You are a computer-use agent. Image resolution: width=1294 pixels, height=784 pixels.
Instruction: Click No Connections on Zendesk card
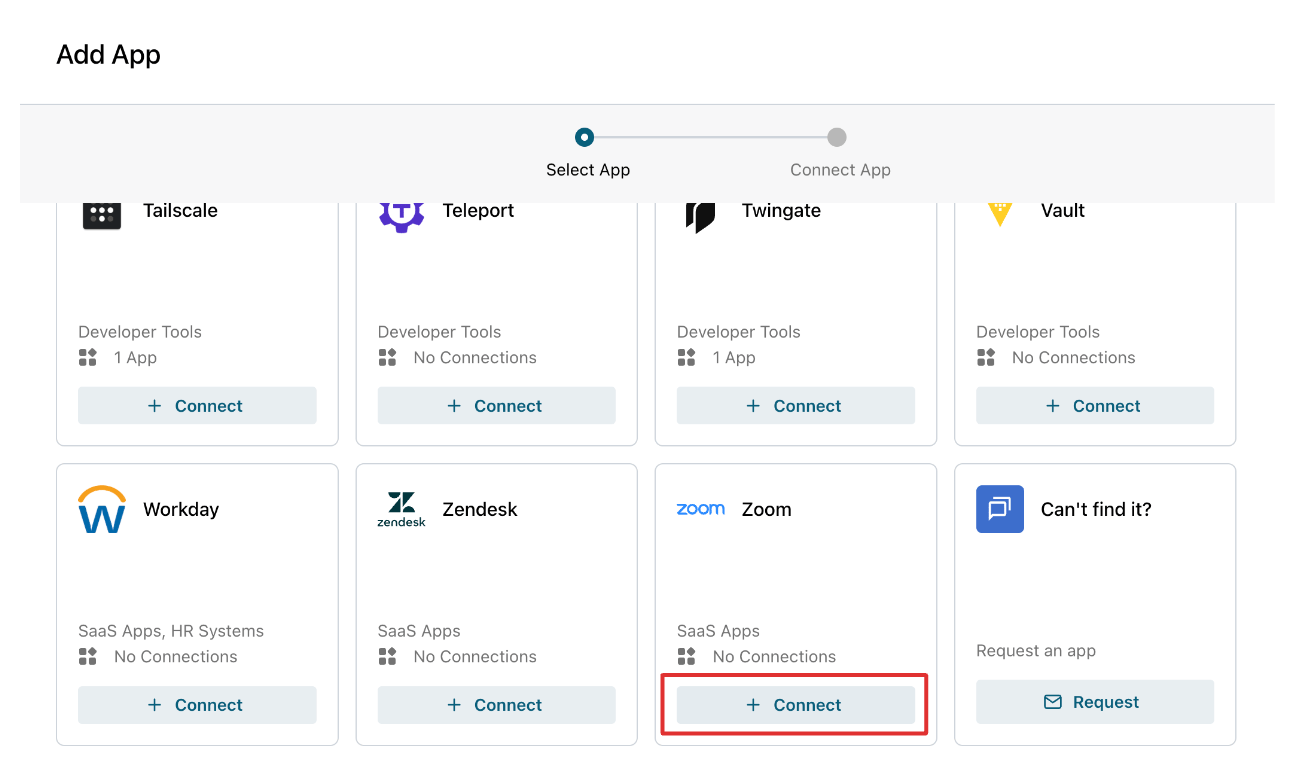click(x=475, y=657)
